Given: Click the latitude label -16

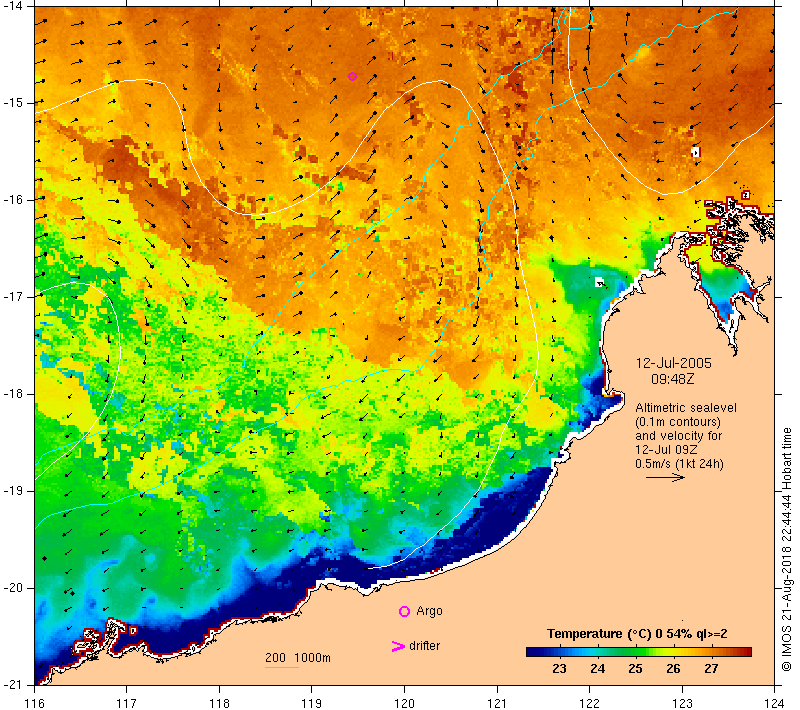Looking at the screenshot, I should [12, 200].
